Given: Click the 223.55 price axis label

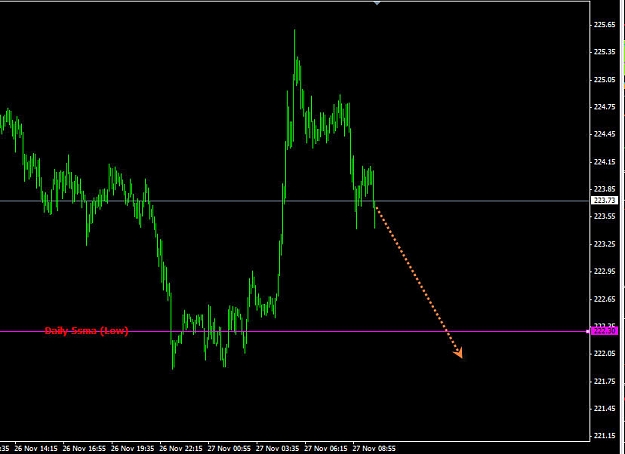Looking at the screenshot, I should pyautogui.click(x=604, y=216).
